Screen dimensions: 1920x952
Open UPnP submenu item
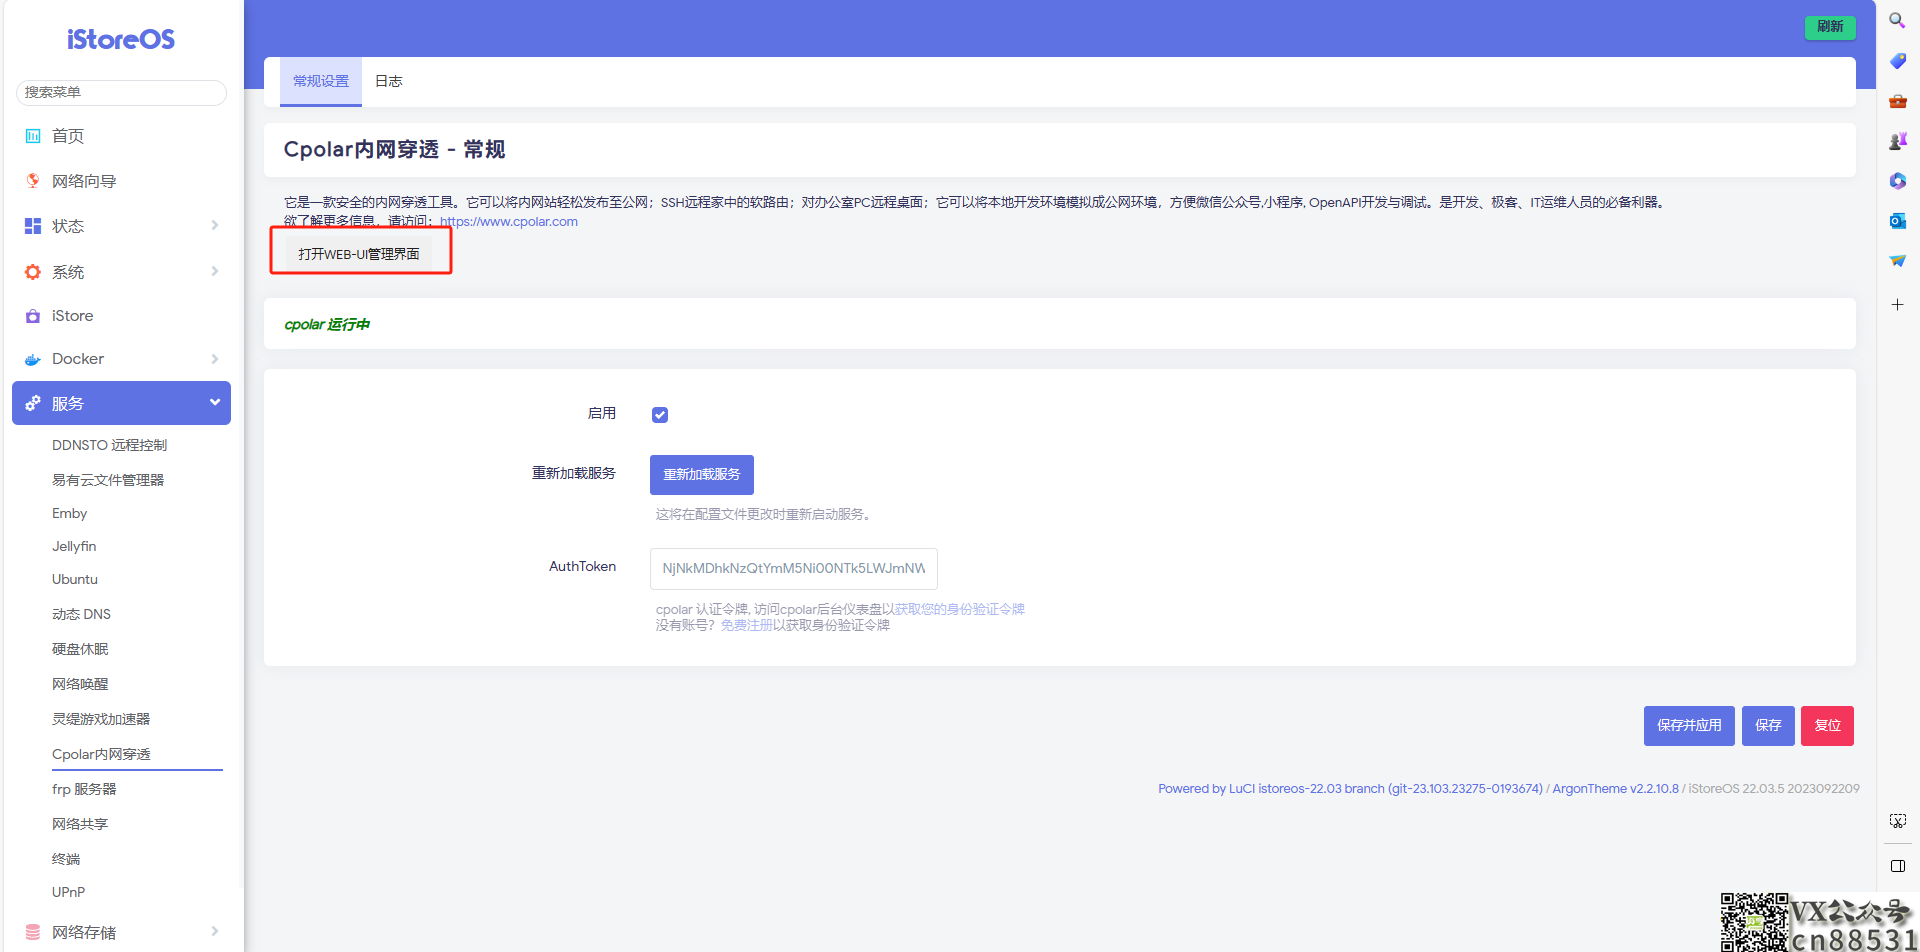68,892
